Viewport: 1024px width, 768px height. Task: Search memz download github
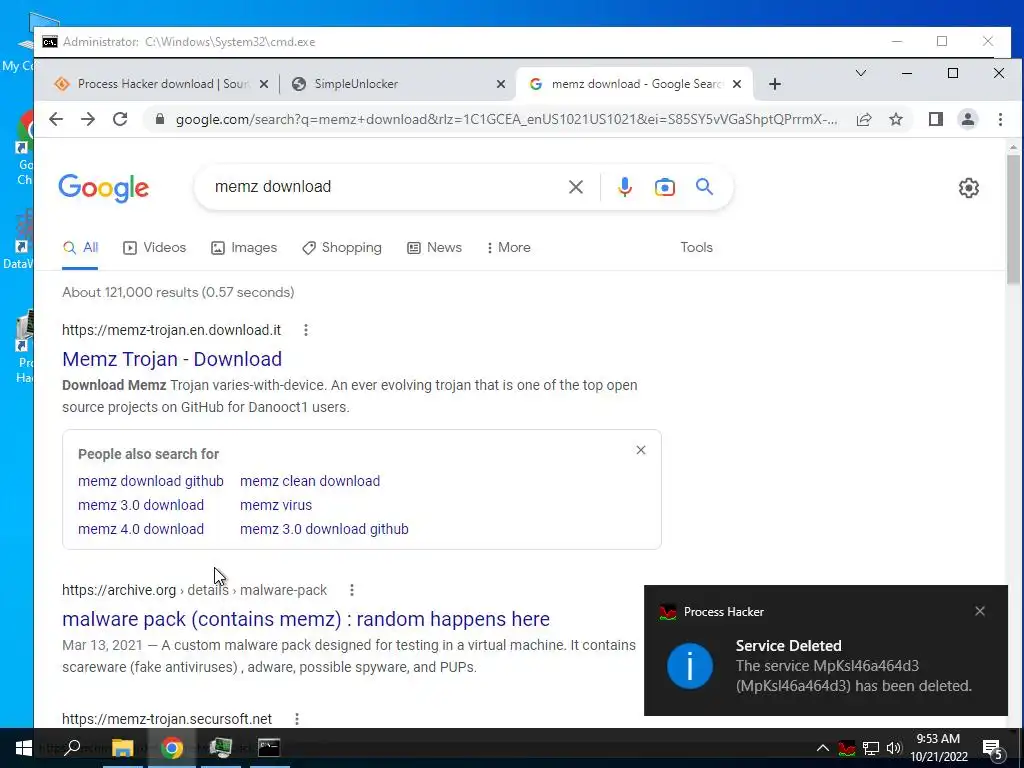[x=151, y=481]
